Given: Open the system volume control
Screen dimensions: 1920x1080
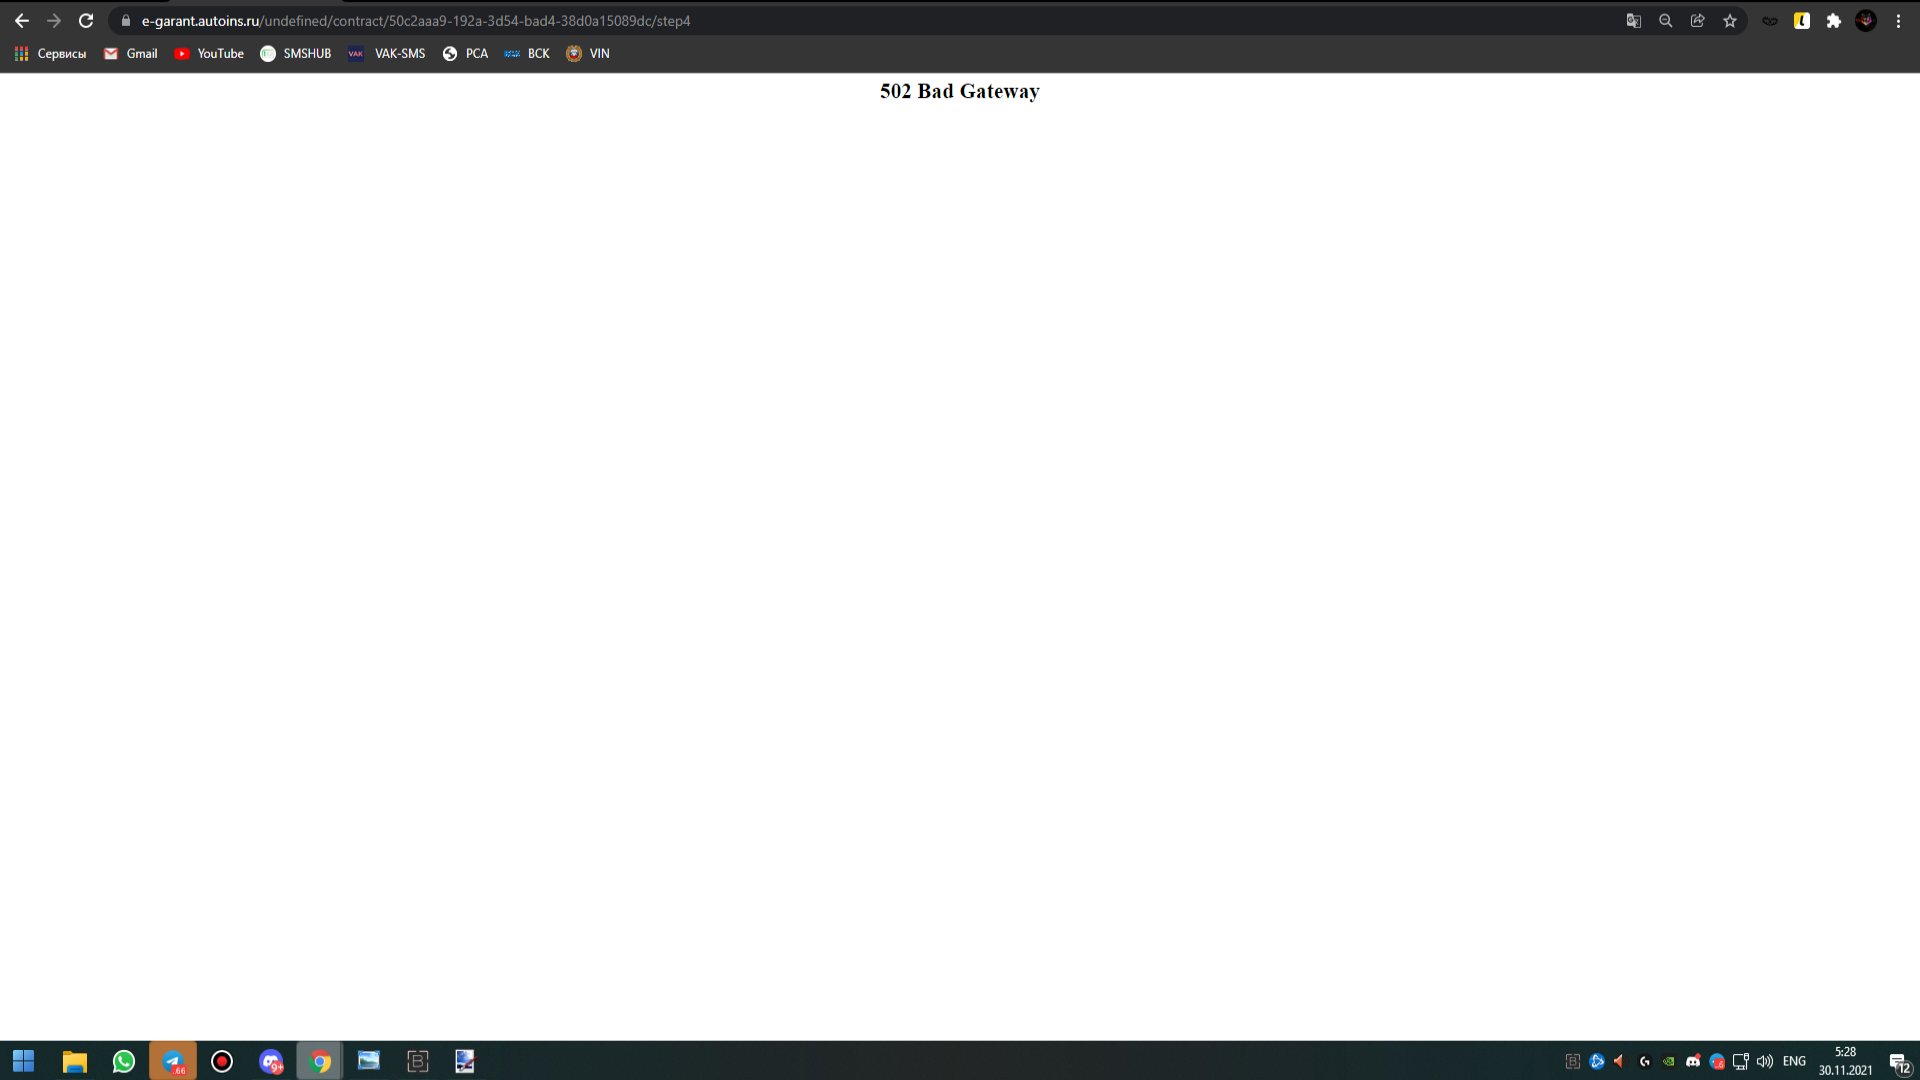Looking at the screenshot, I should point(1765,1061).
